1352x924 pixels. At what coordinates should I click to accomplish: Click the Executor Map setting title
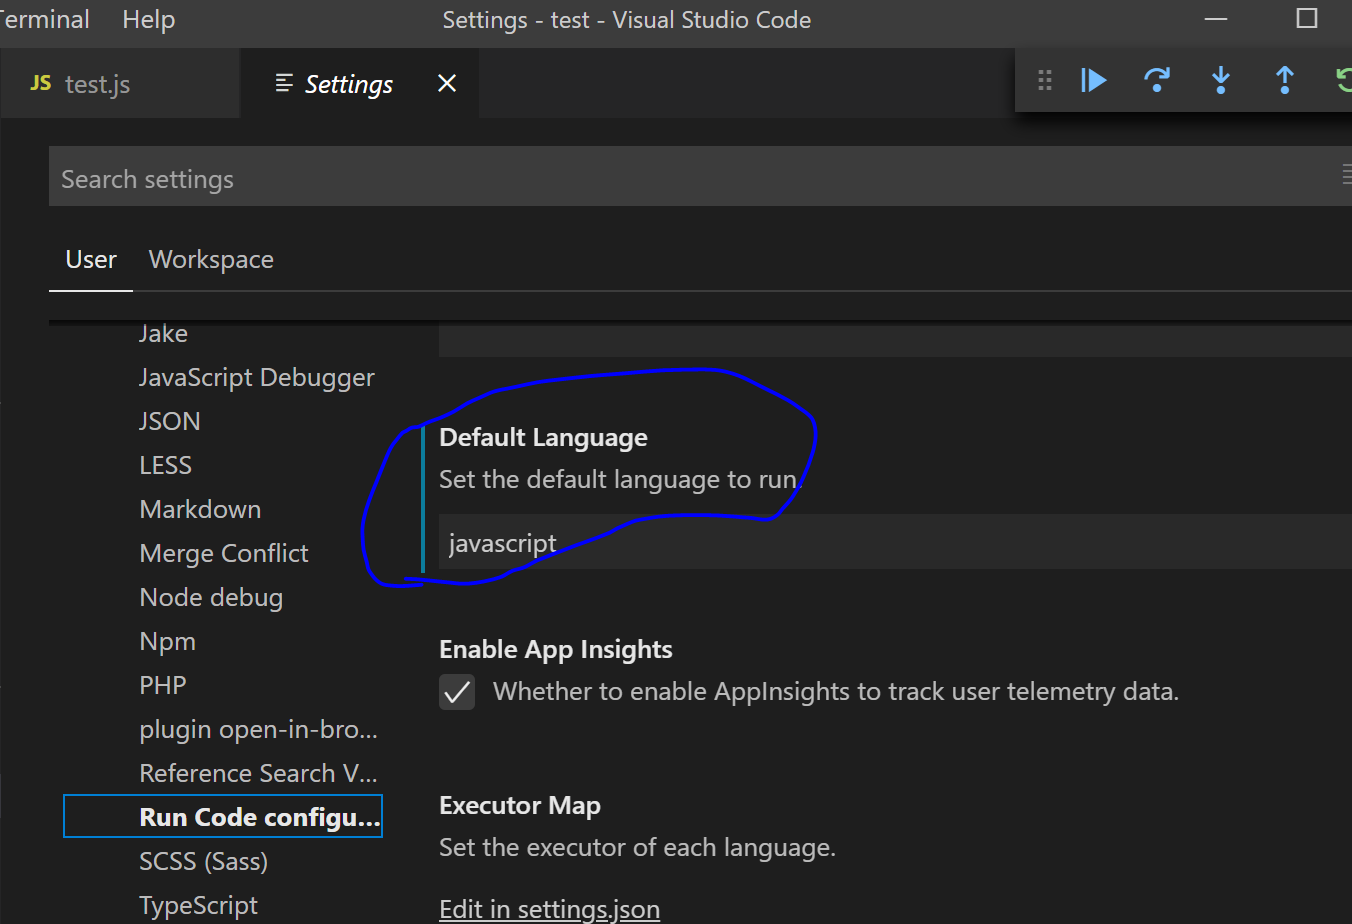520,806
